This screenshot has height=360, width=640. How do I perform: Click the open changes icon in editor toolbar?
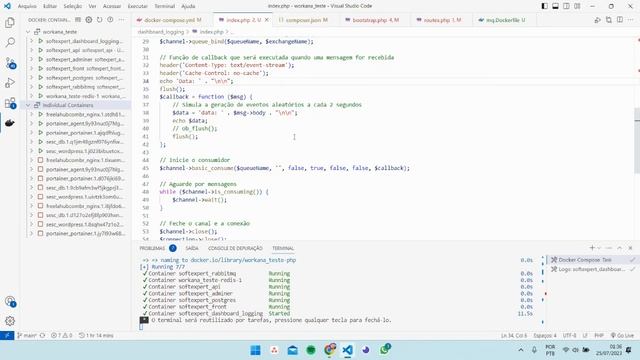[609, 20]
